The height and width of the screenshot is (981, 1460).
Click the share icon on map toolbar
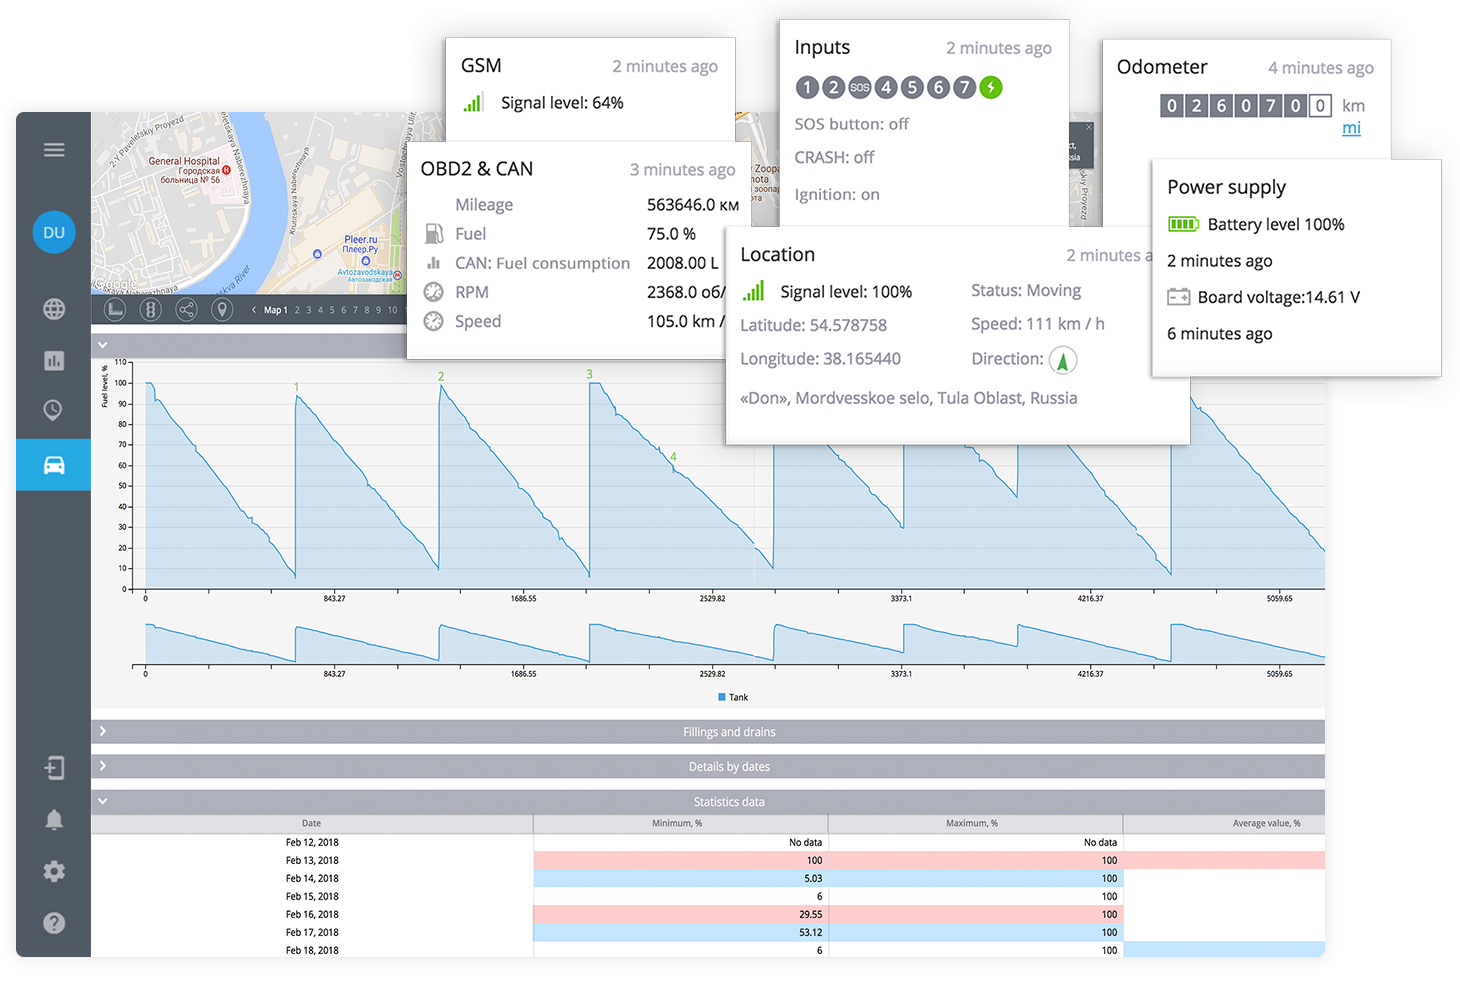[x=186, y=310]
